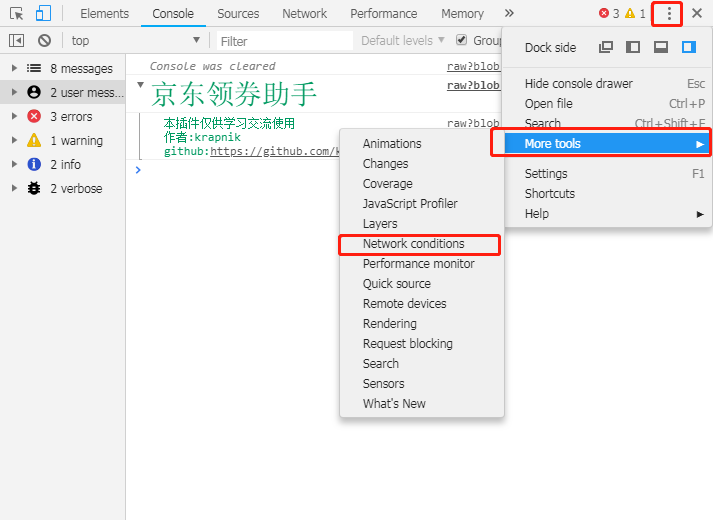Click into the console Filter field
The width and height of the screenshot is (713, 520).
coord(285,41)
